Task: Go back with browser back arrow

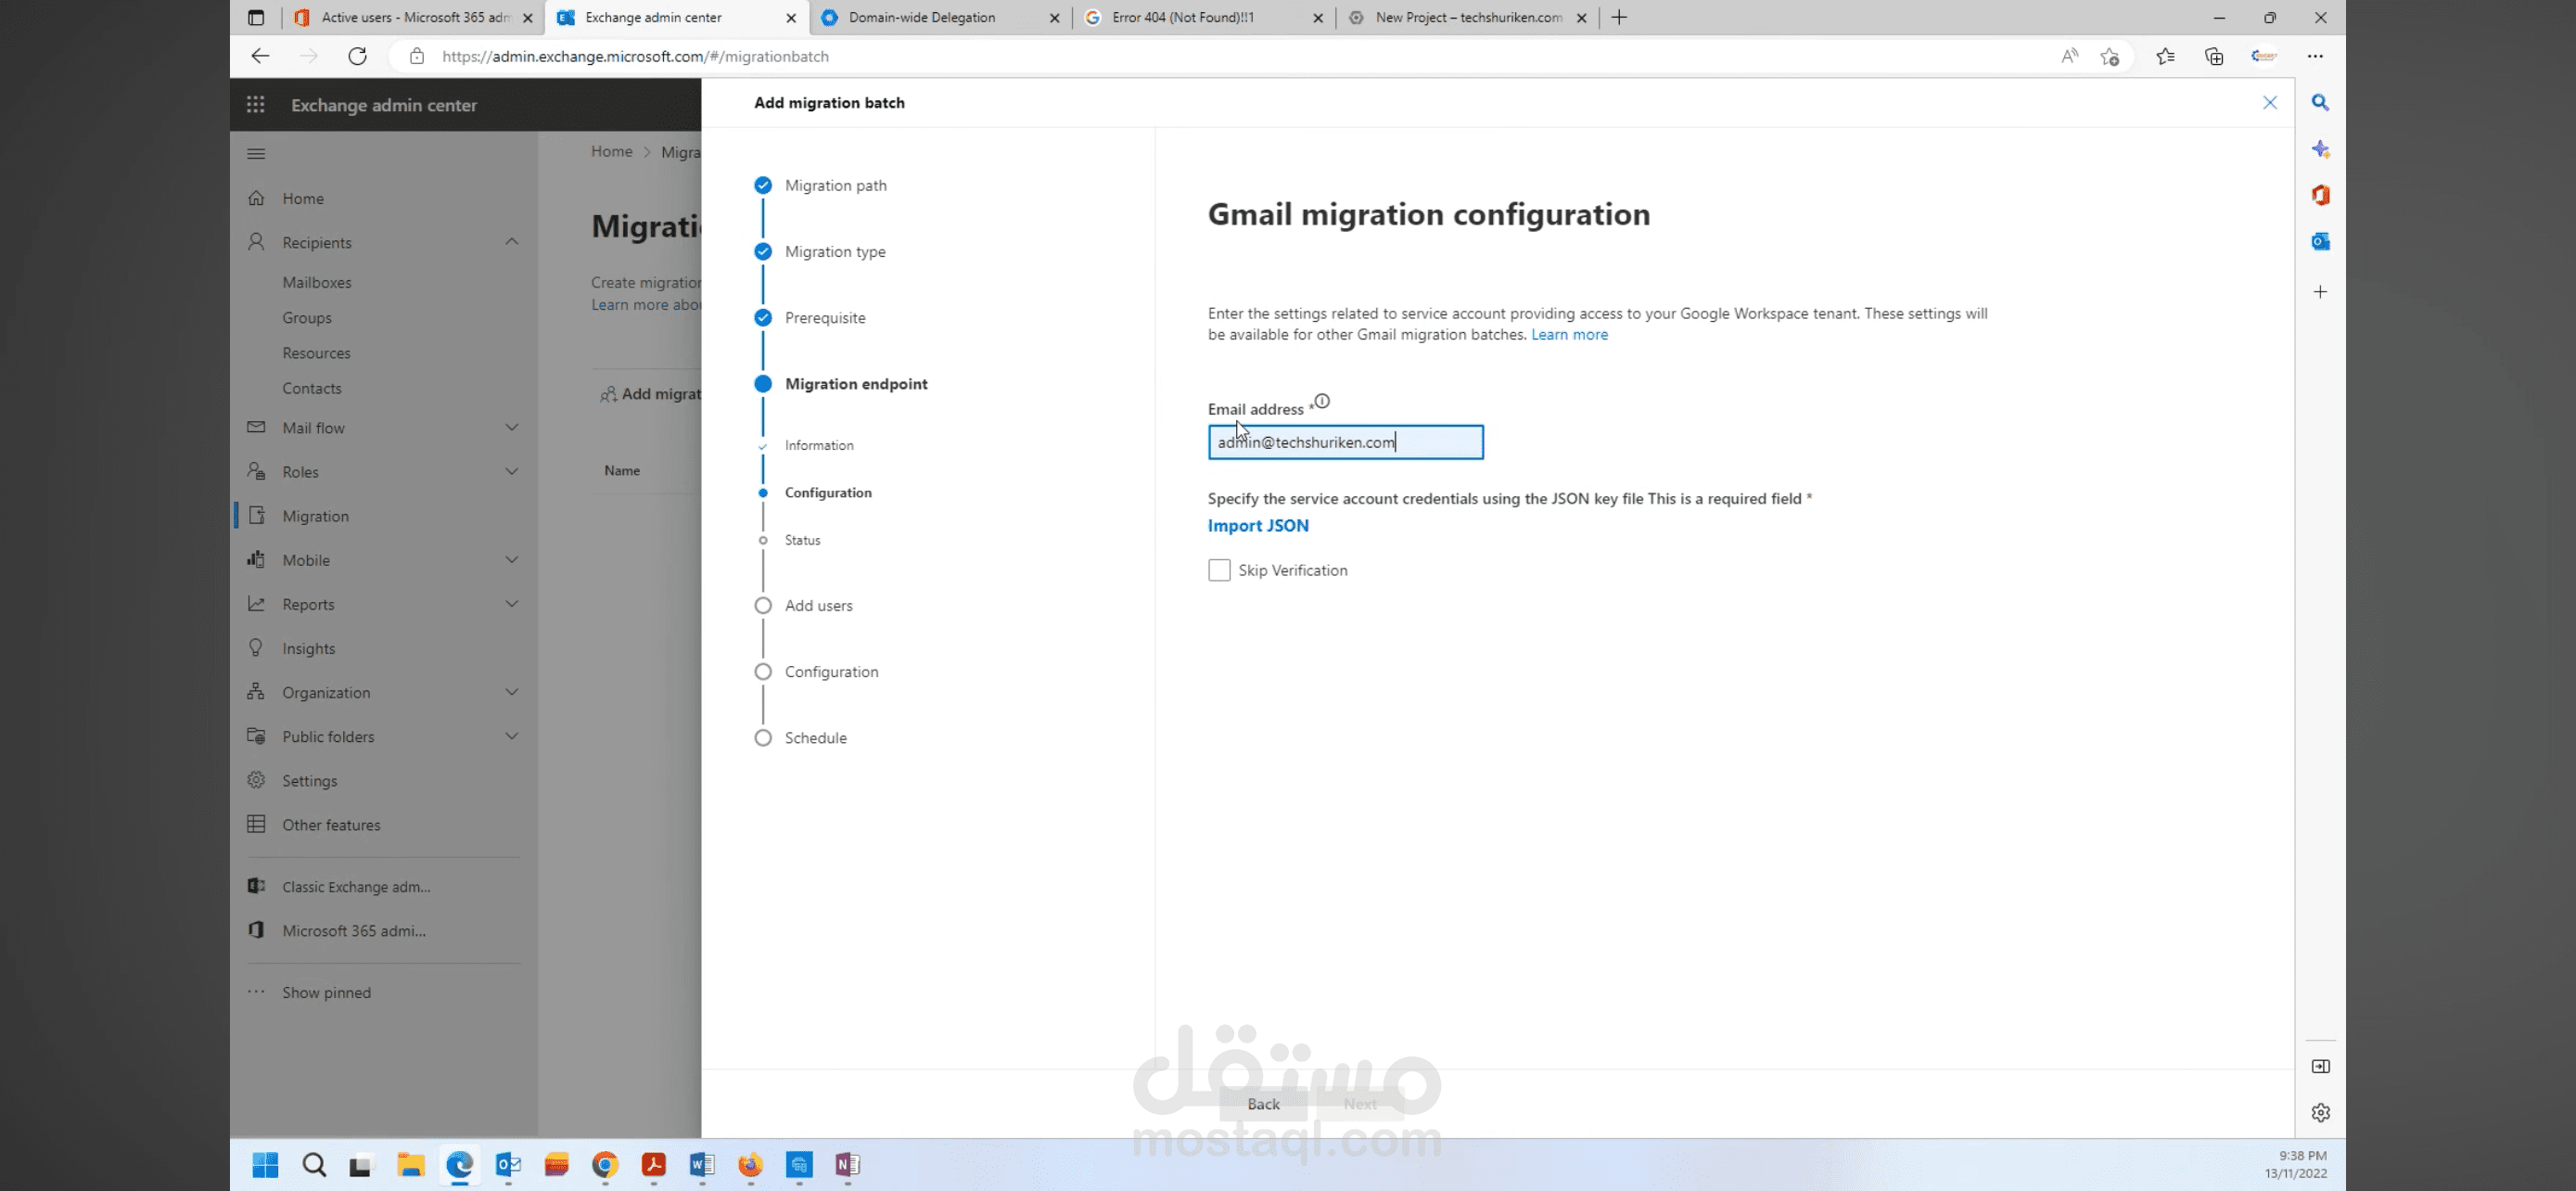Action: tap(260, 56)
